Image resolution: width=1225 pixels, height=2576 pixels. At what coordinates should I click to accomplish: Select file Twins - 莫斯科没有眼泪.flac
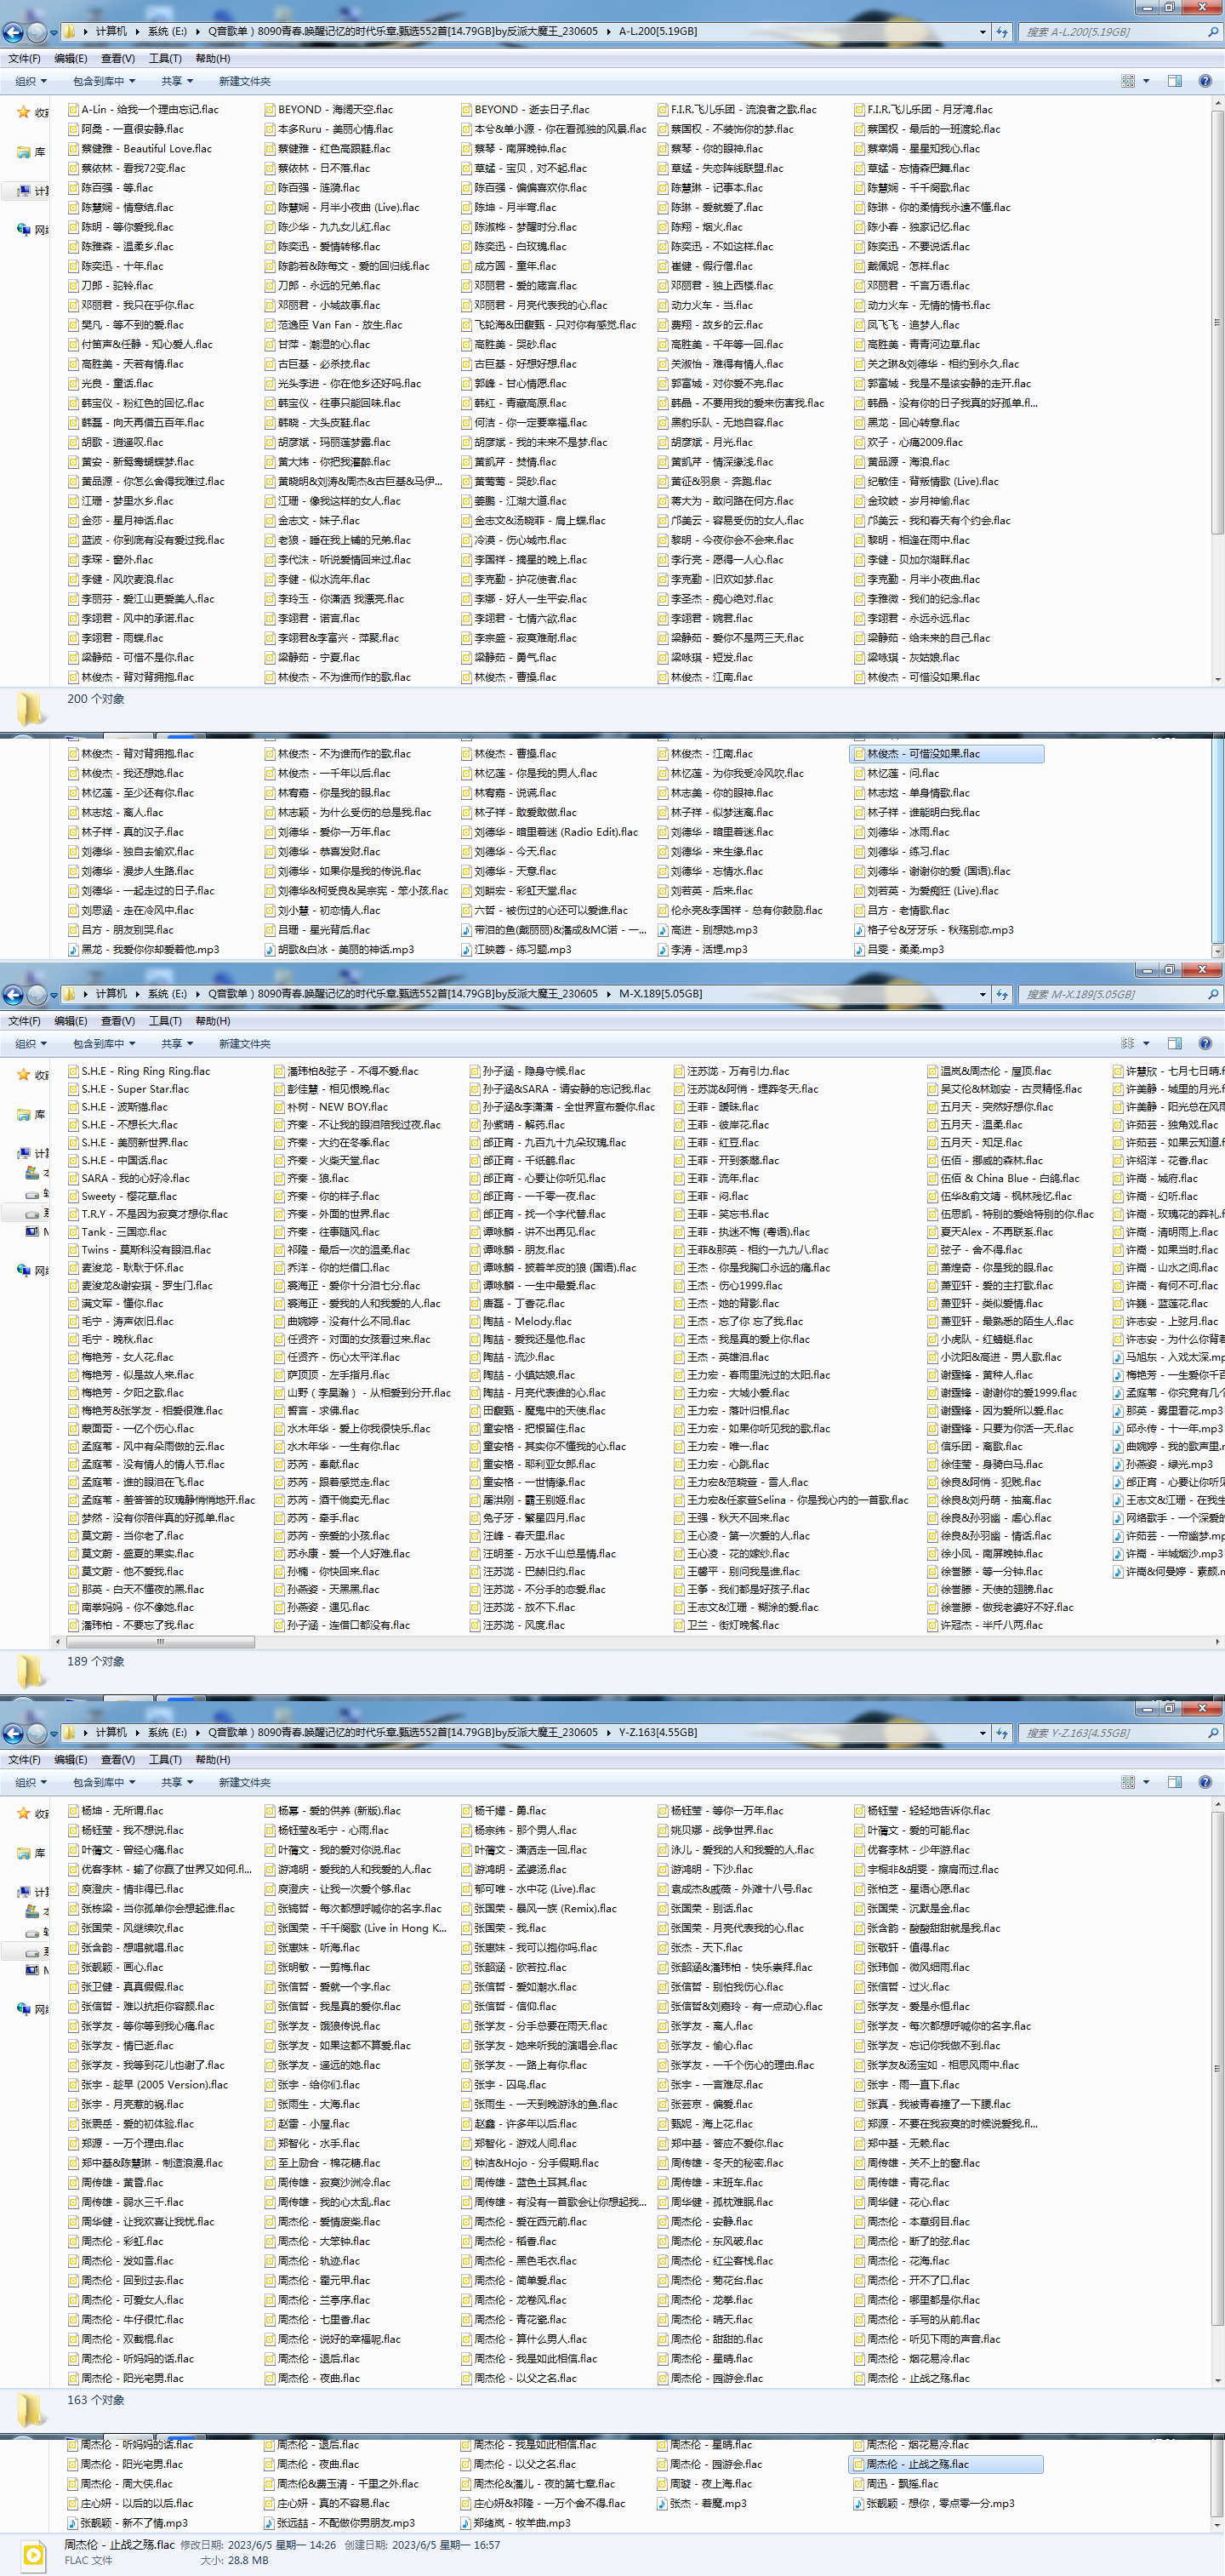tap(139, 1250)
